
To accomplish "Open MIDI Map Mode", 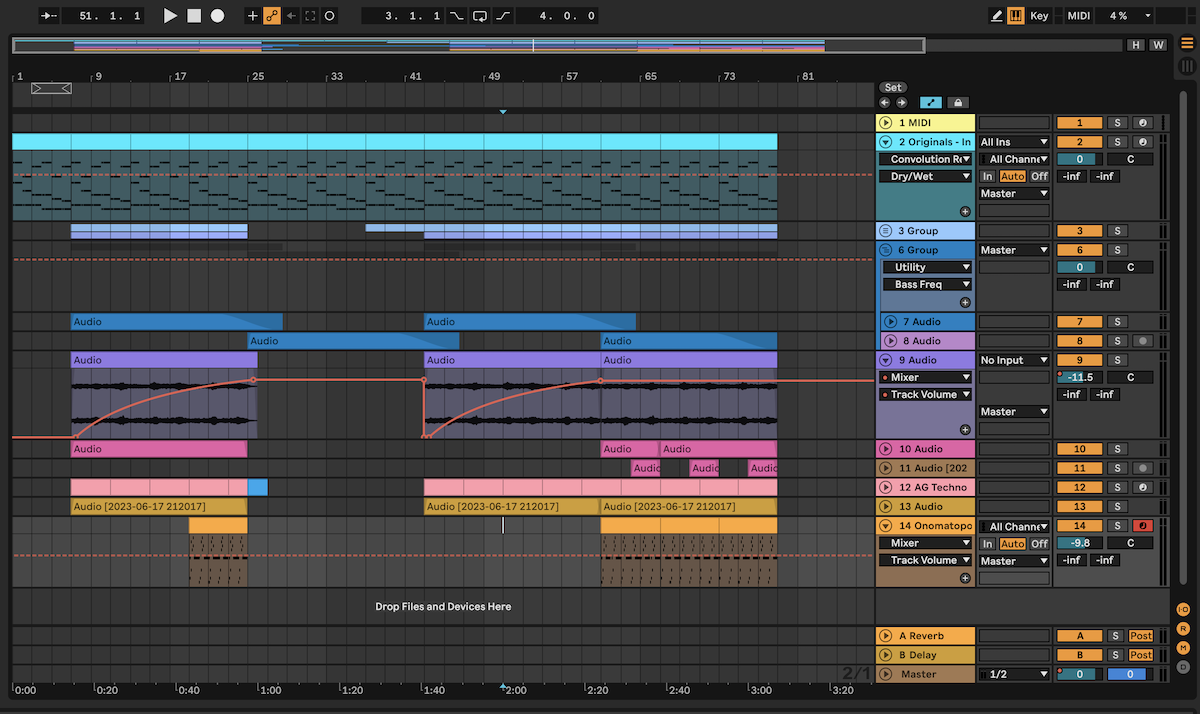I will pos(1078,16).
